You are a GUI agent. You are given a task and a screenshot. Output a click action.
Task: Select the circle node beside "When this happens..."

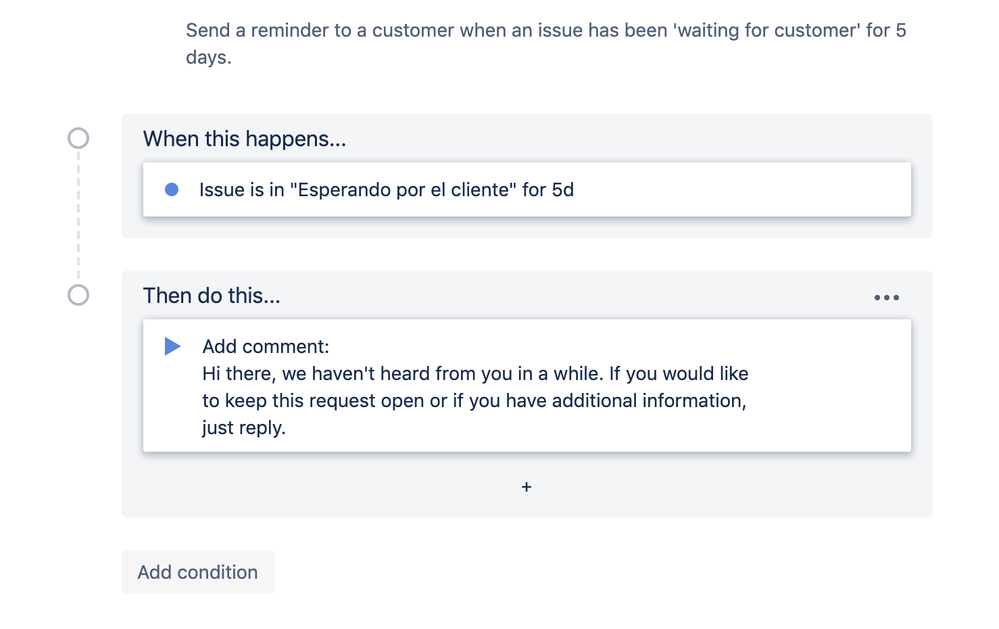[78, 138]
